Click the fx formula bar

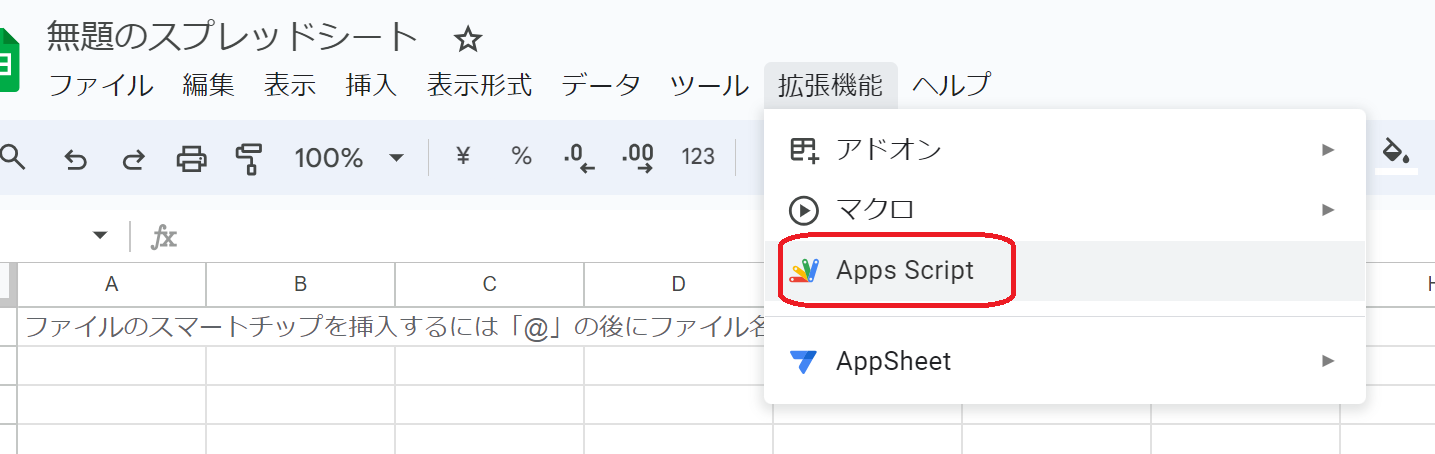(163, 237)
